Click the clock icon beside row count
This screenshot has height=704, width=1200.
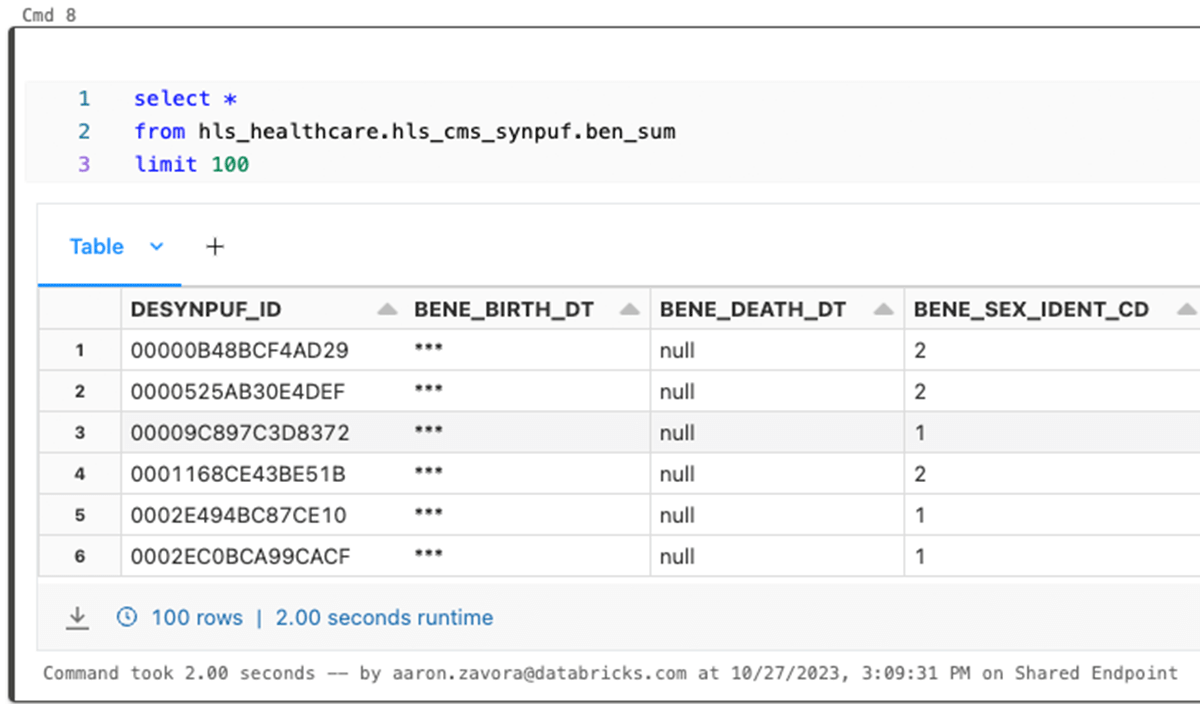tap(127, 617)
